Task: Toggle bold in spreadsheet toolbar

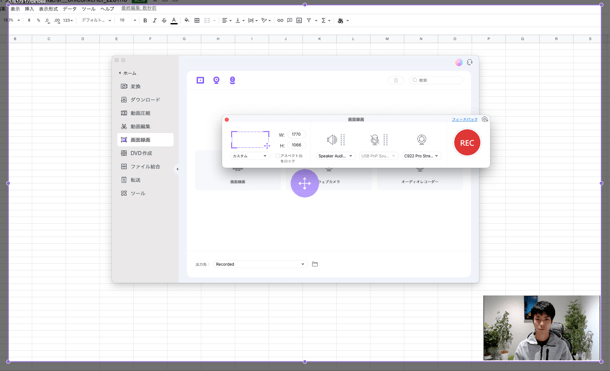Action: pos(145,20)
